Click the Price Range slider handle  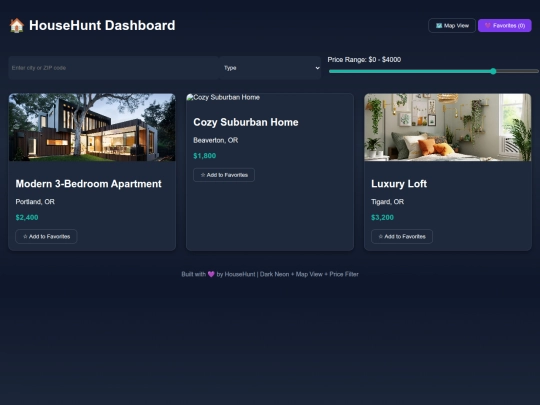[493, 71]
